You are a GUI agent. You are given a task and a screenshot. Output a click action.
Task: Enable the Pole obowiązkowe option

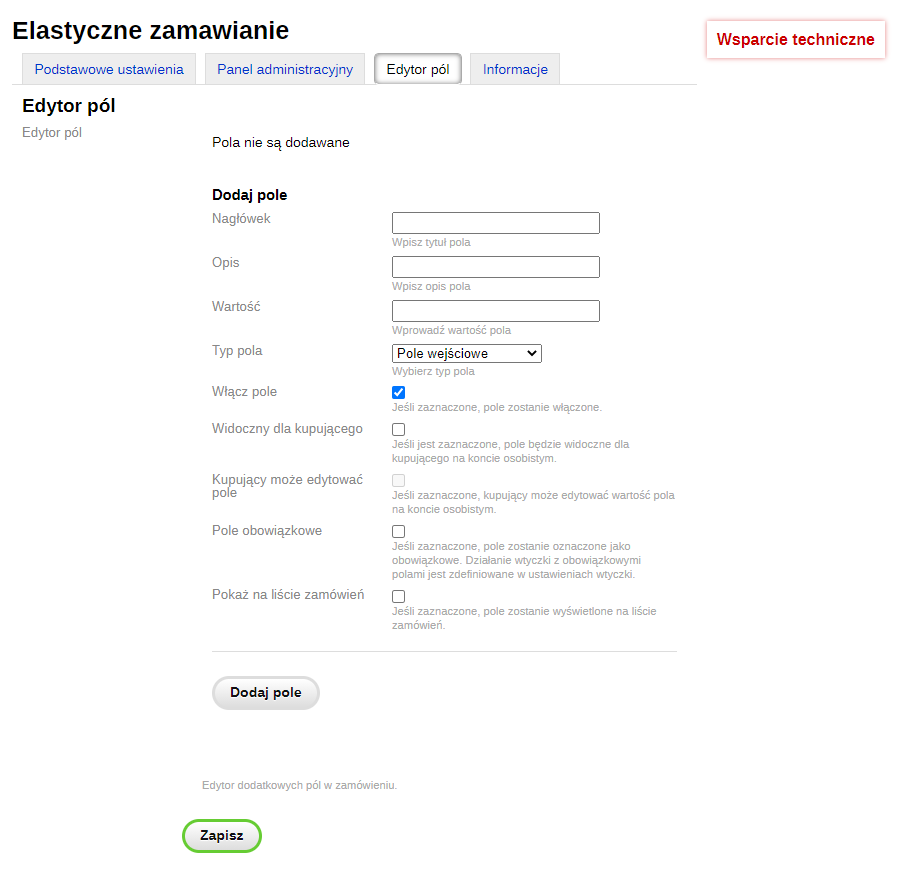(398, 531)
